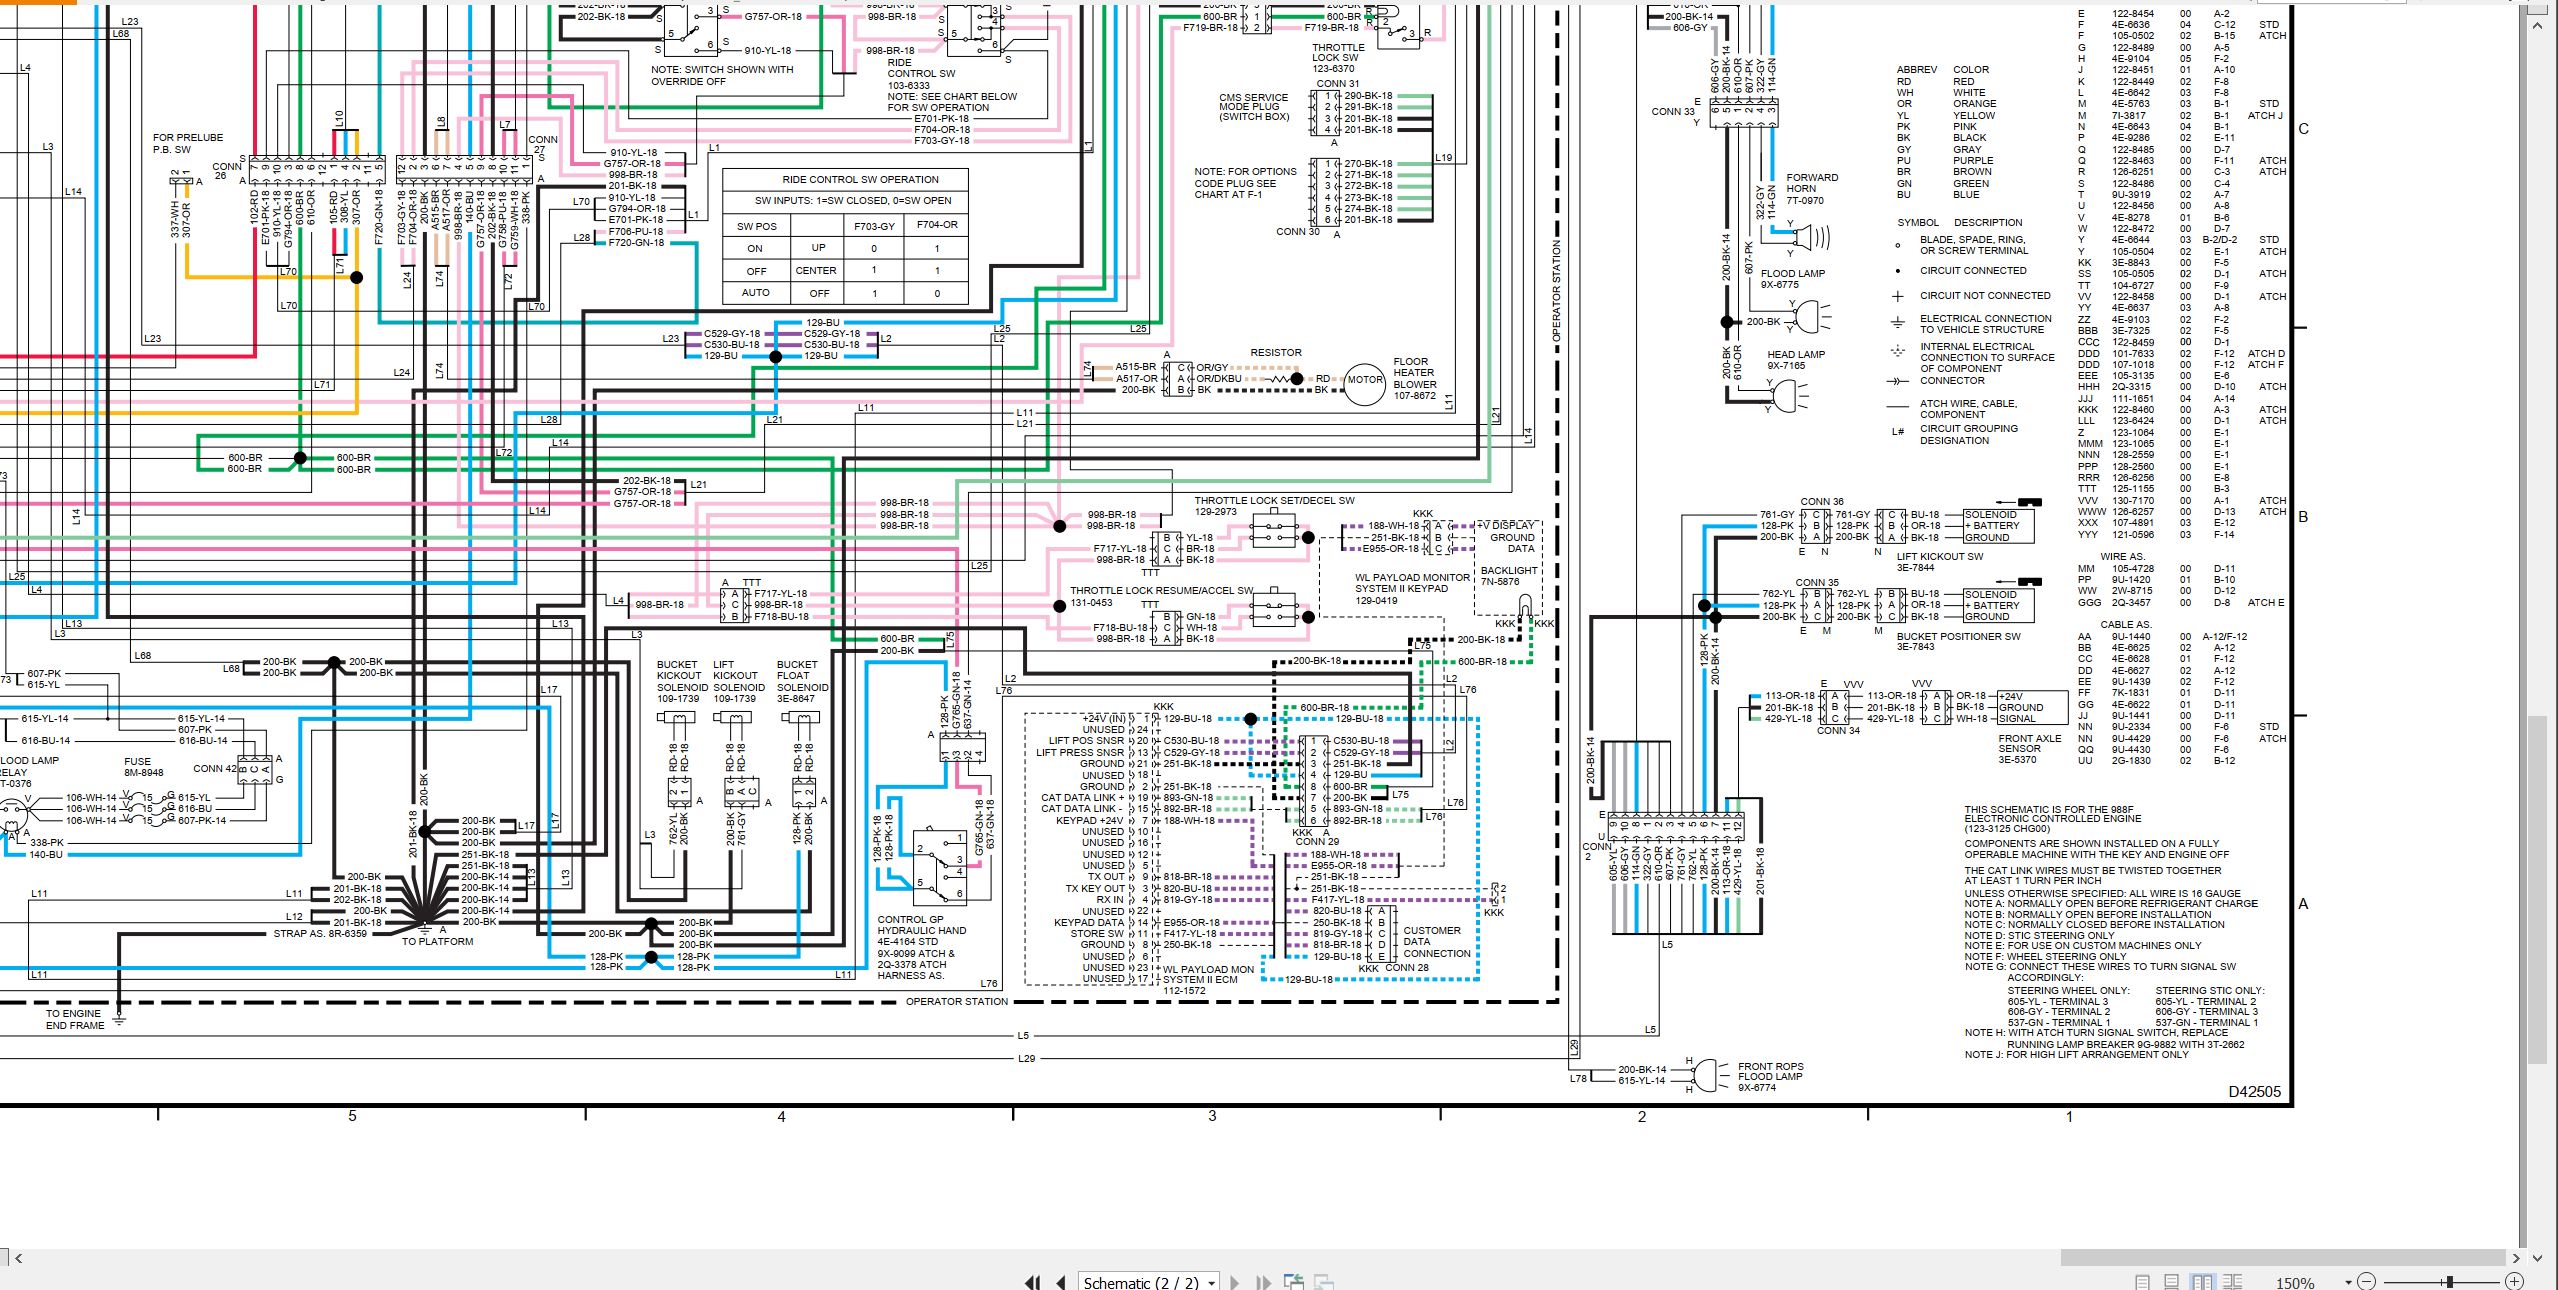This screenshot has width=2558, height=1290.
Task: Click the THROTTLE LOCK RESUME/ACCEL SW label
Action: tap(1161, 591)
